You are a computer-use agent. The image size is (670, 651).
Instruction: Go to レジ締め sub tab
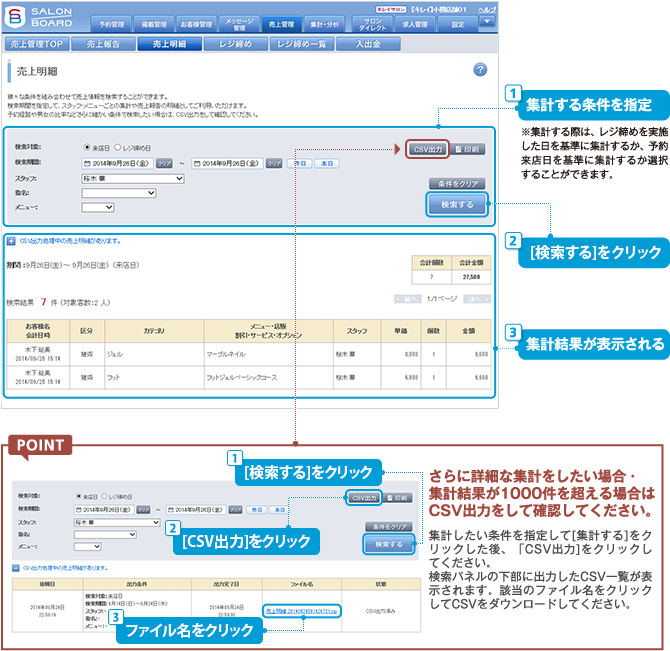click(236, 44)
